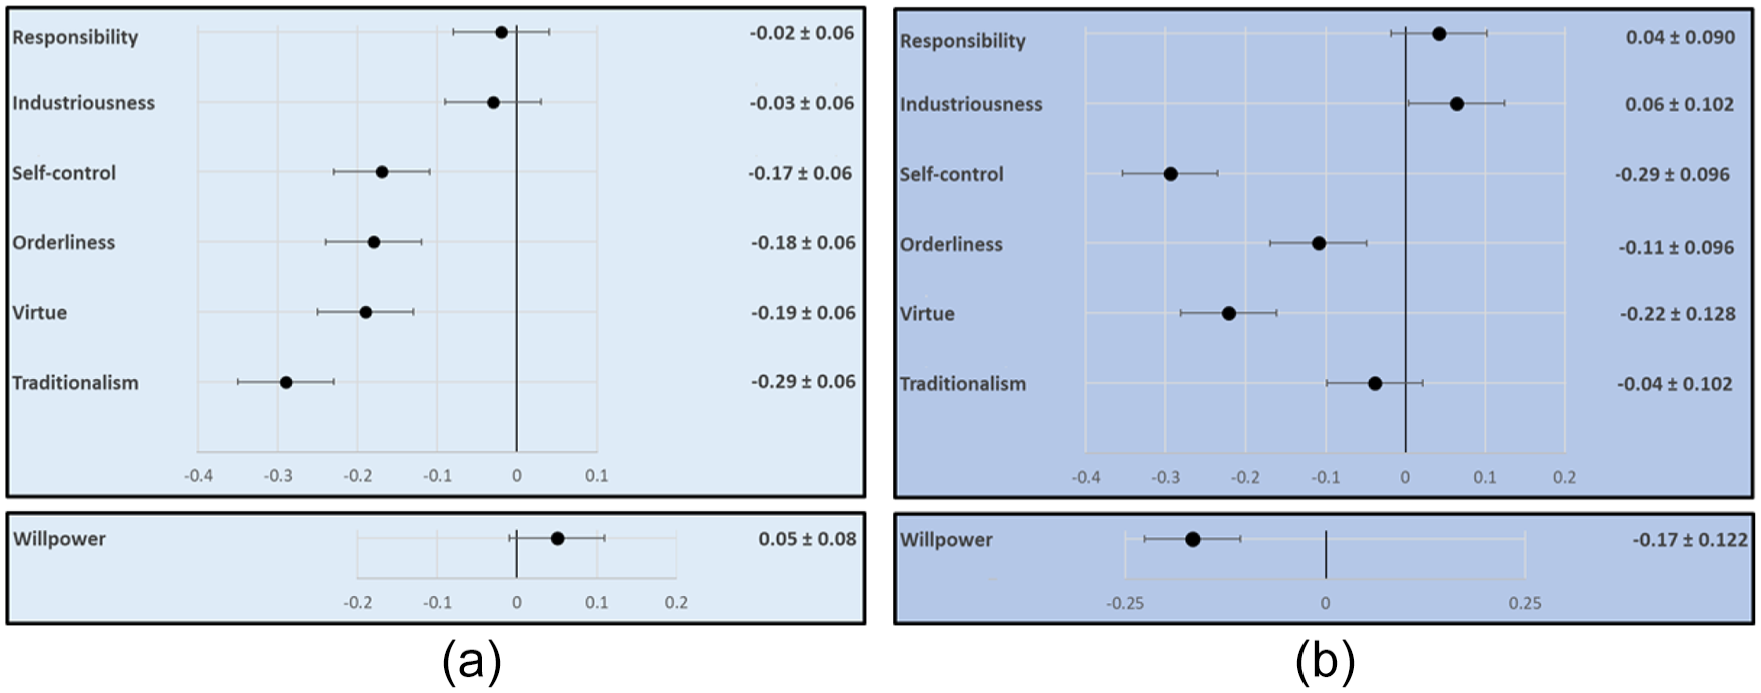Click the Industriousness label in panel (b)
The height and width of the screenshot is (693, 1761).
pyautogui.click(x=971, y=104)
